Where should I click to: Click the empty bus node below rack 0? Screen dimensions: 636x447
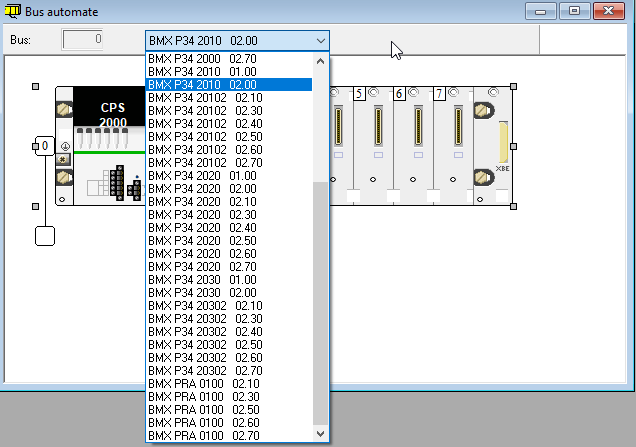click(44, 236)
